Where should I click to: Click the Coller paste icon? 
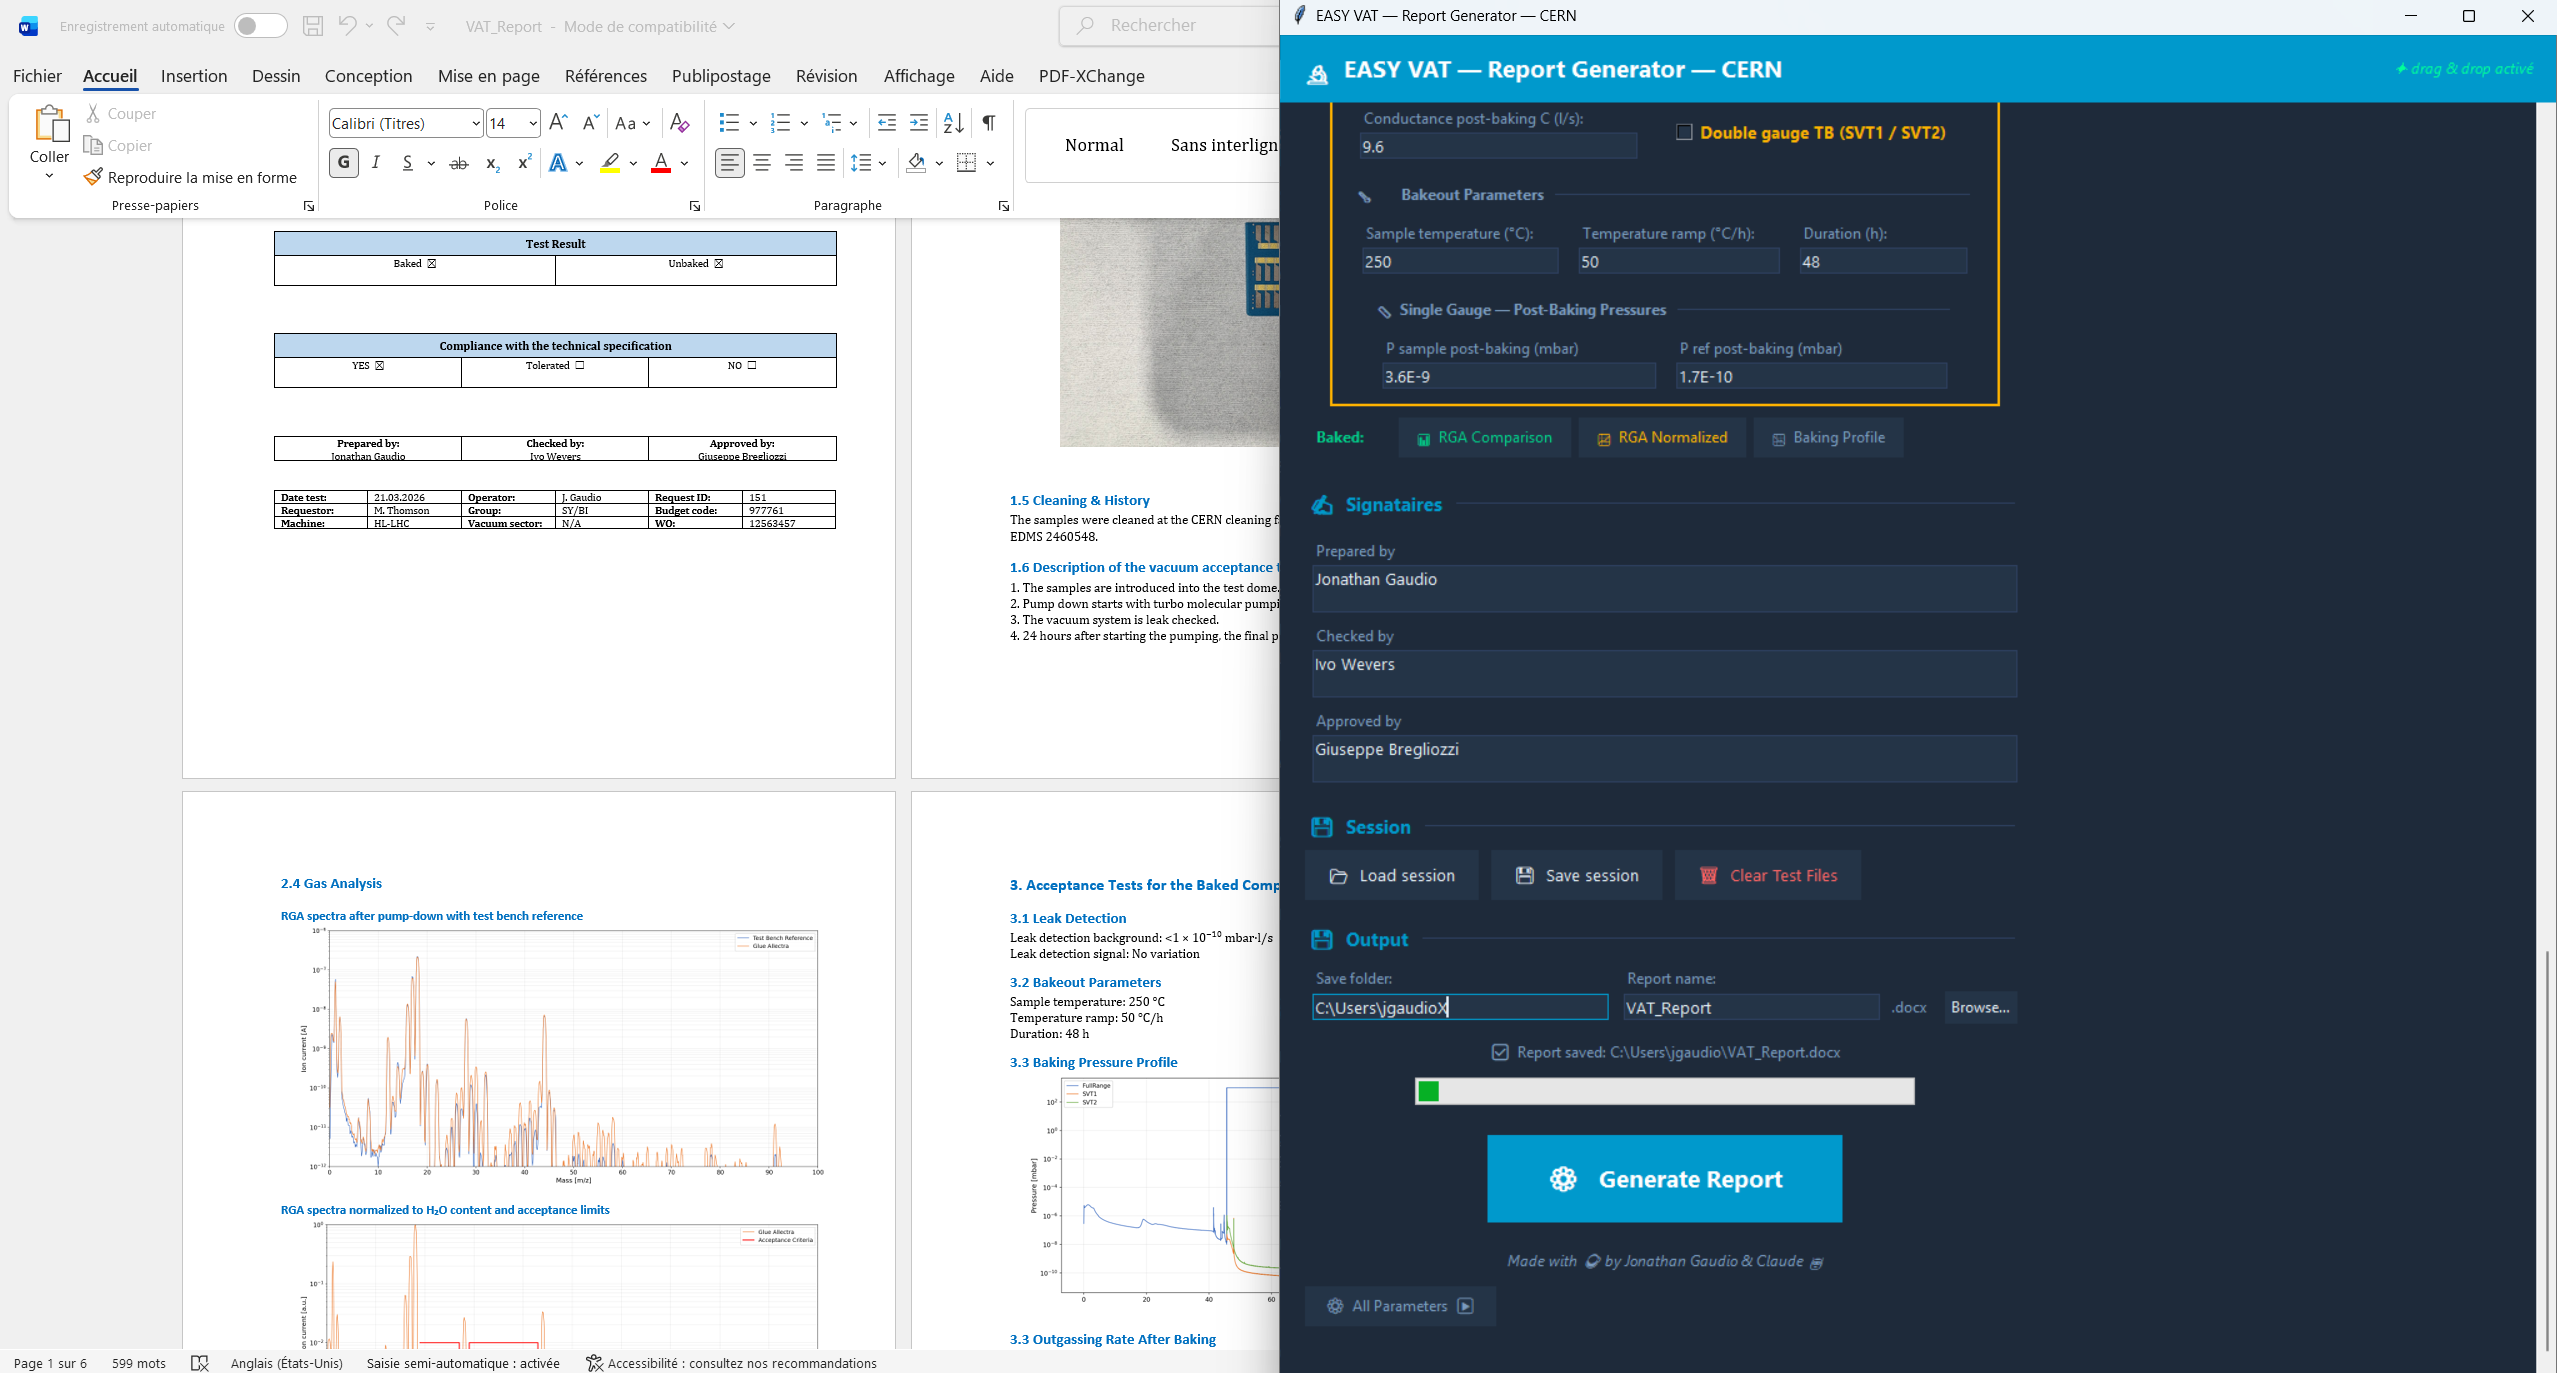pyautogui.click(x=50, y=124)
